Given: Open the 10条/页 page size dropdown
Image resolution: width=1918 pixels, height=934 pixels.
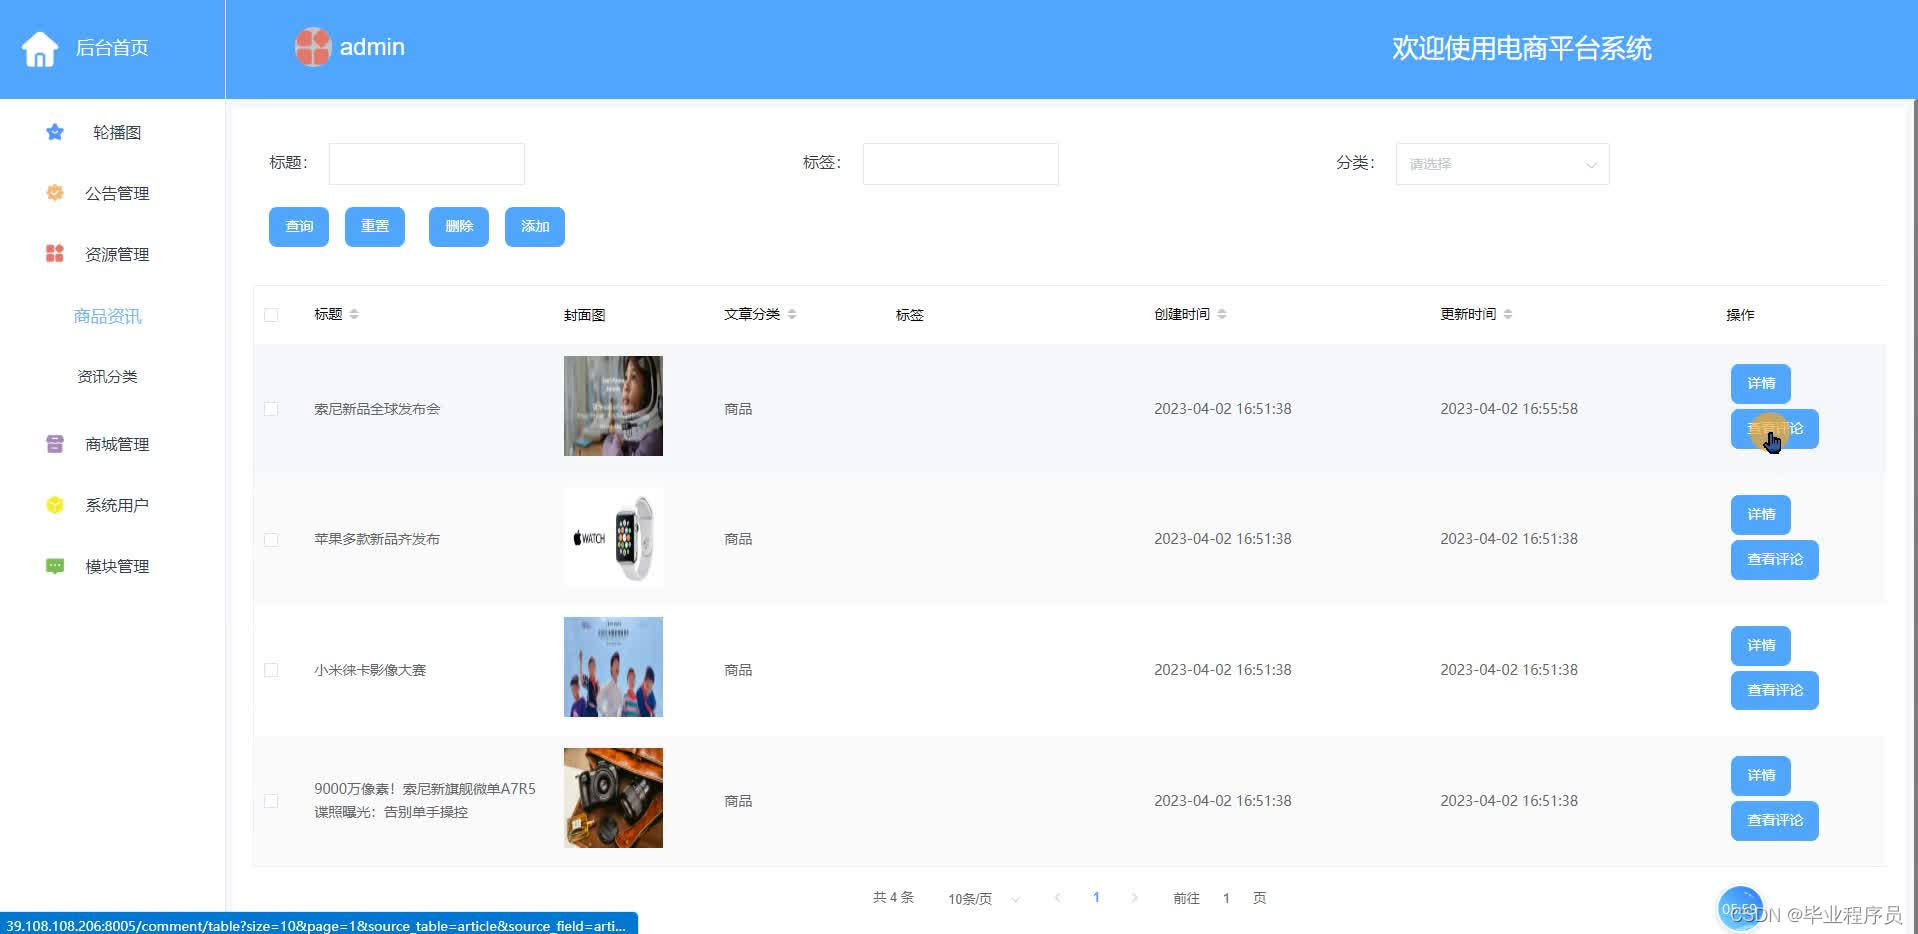Looking at the screenshot, I should 984,898.
